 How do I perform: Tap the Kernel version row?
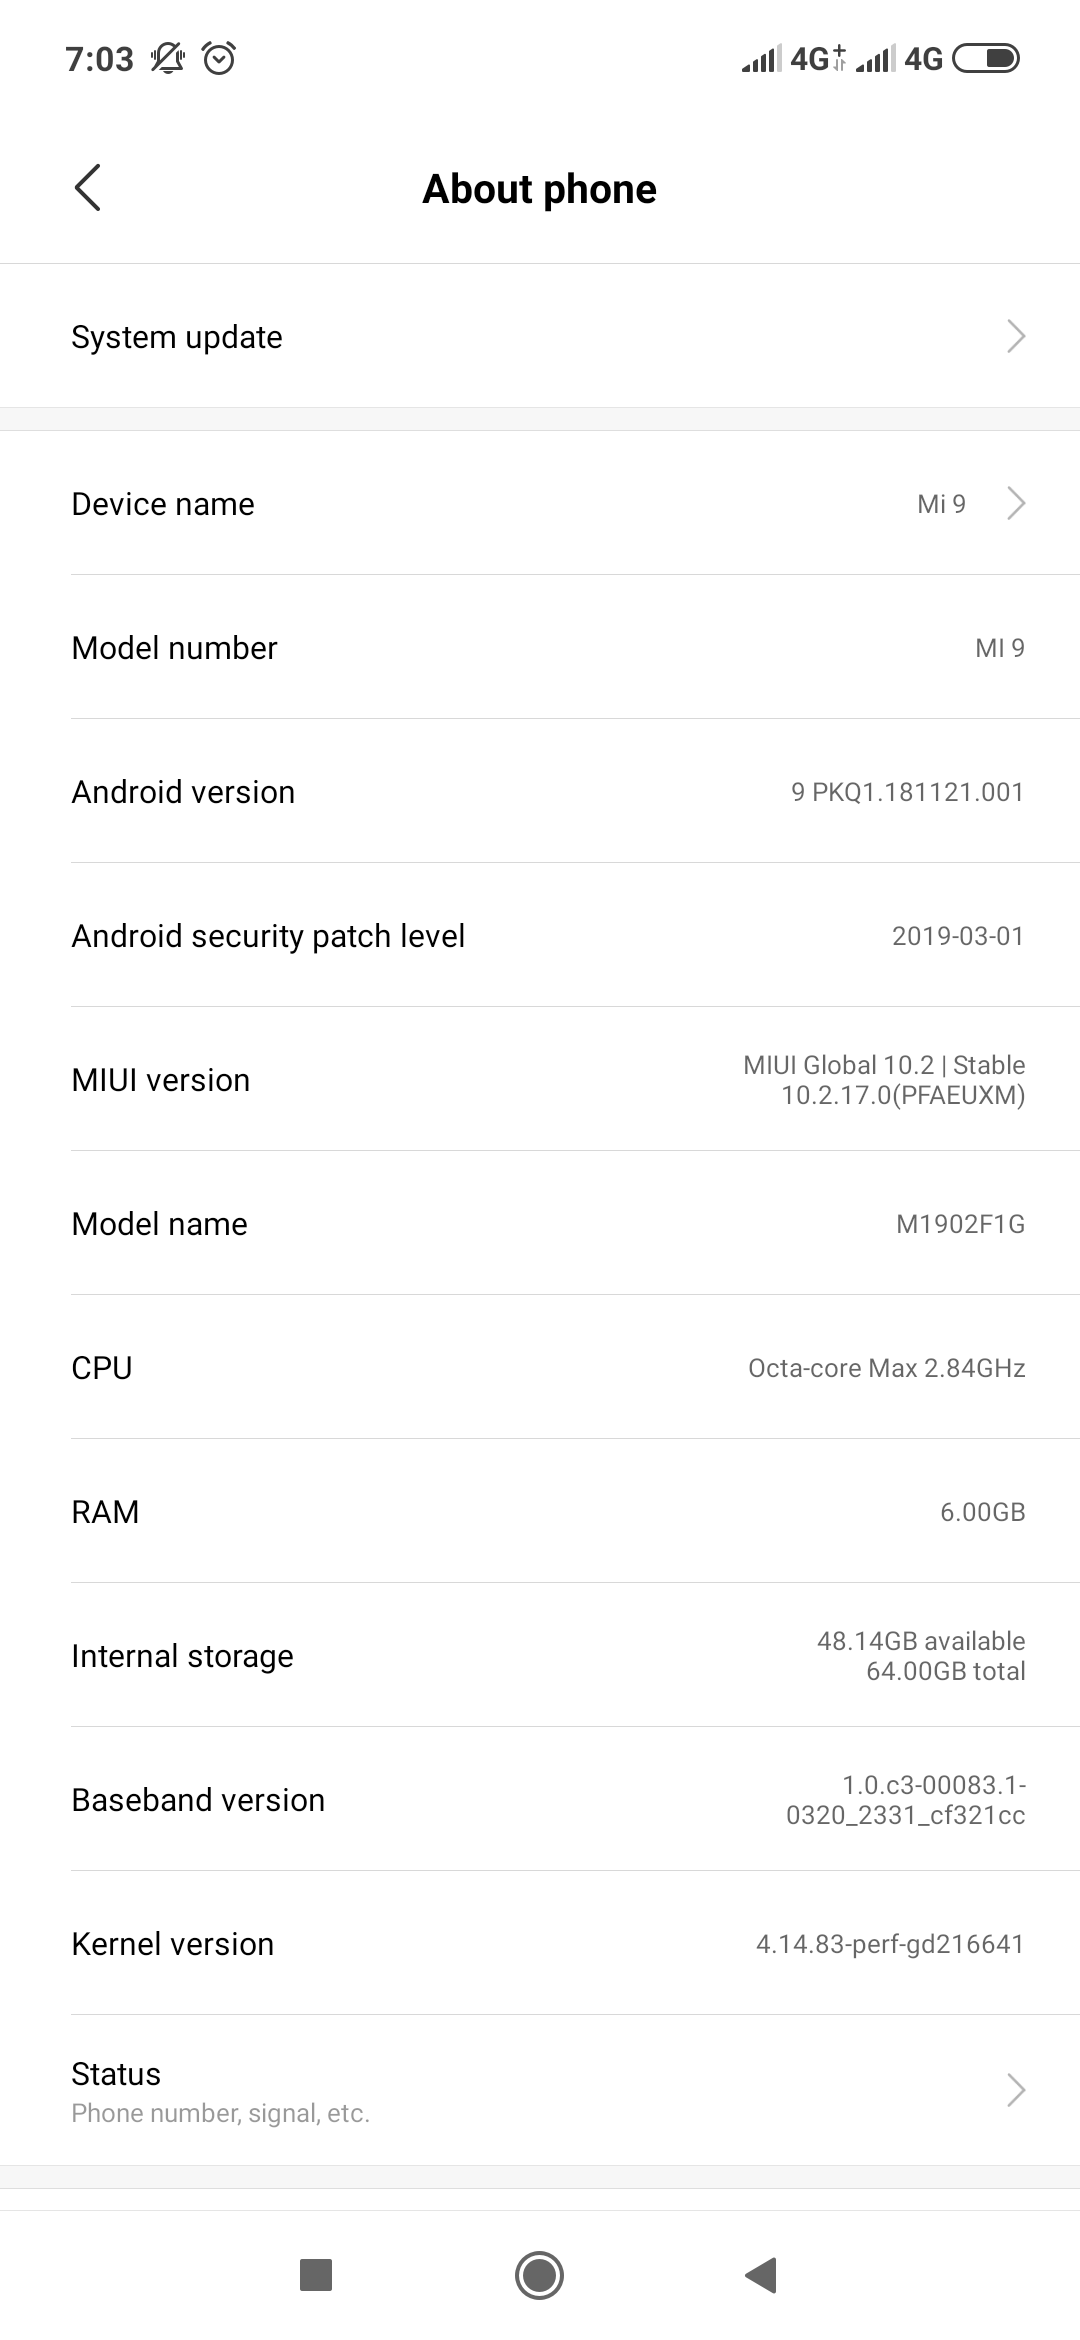pyautogui.click(x=540, y=1944)
